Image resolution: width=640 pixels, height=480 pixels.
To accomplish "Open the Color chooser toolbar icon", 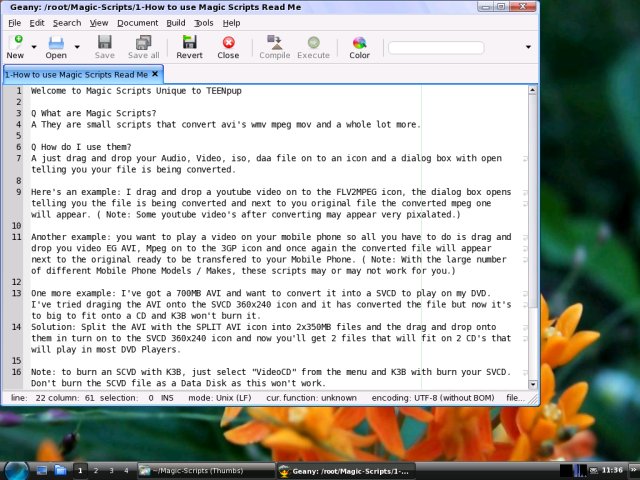I will [360, 47].
